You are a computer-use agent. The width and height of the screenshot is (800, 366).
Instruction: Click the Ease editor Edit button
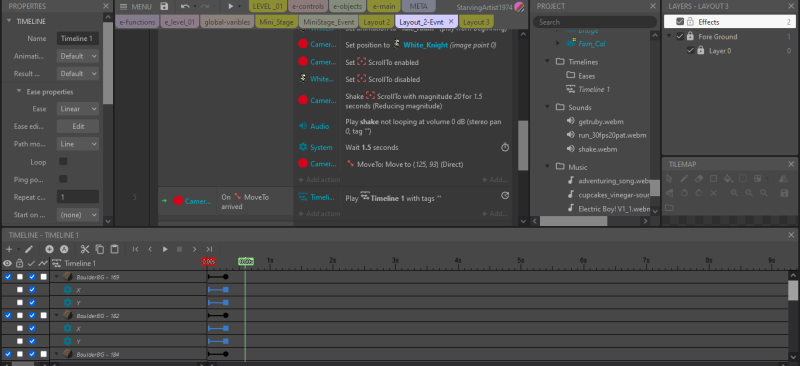[78, 126]
